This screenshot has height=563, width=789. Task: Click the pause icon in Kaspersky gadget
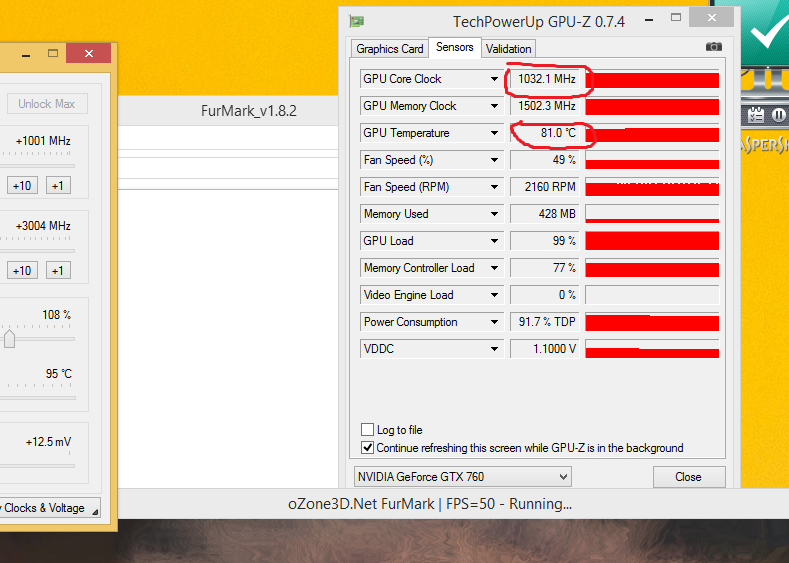click(x=778, y=115)
